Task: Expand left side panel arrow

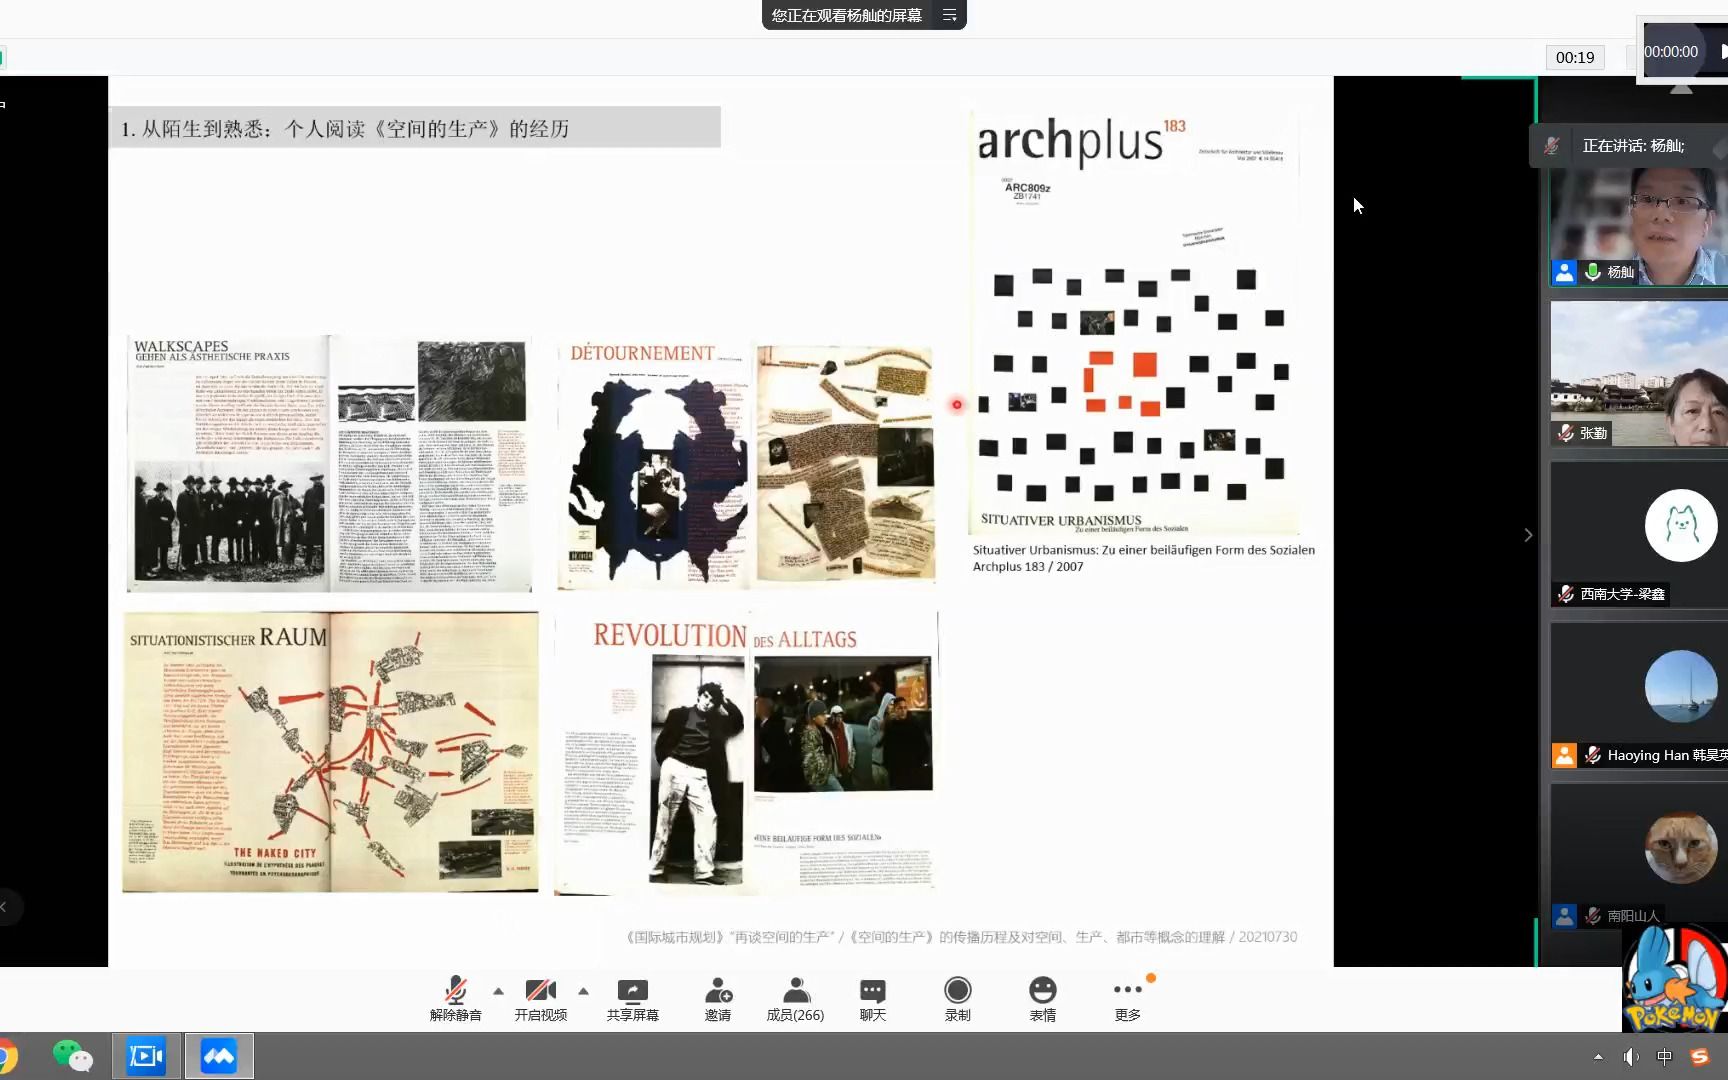Action: pos(4,907)
